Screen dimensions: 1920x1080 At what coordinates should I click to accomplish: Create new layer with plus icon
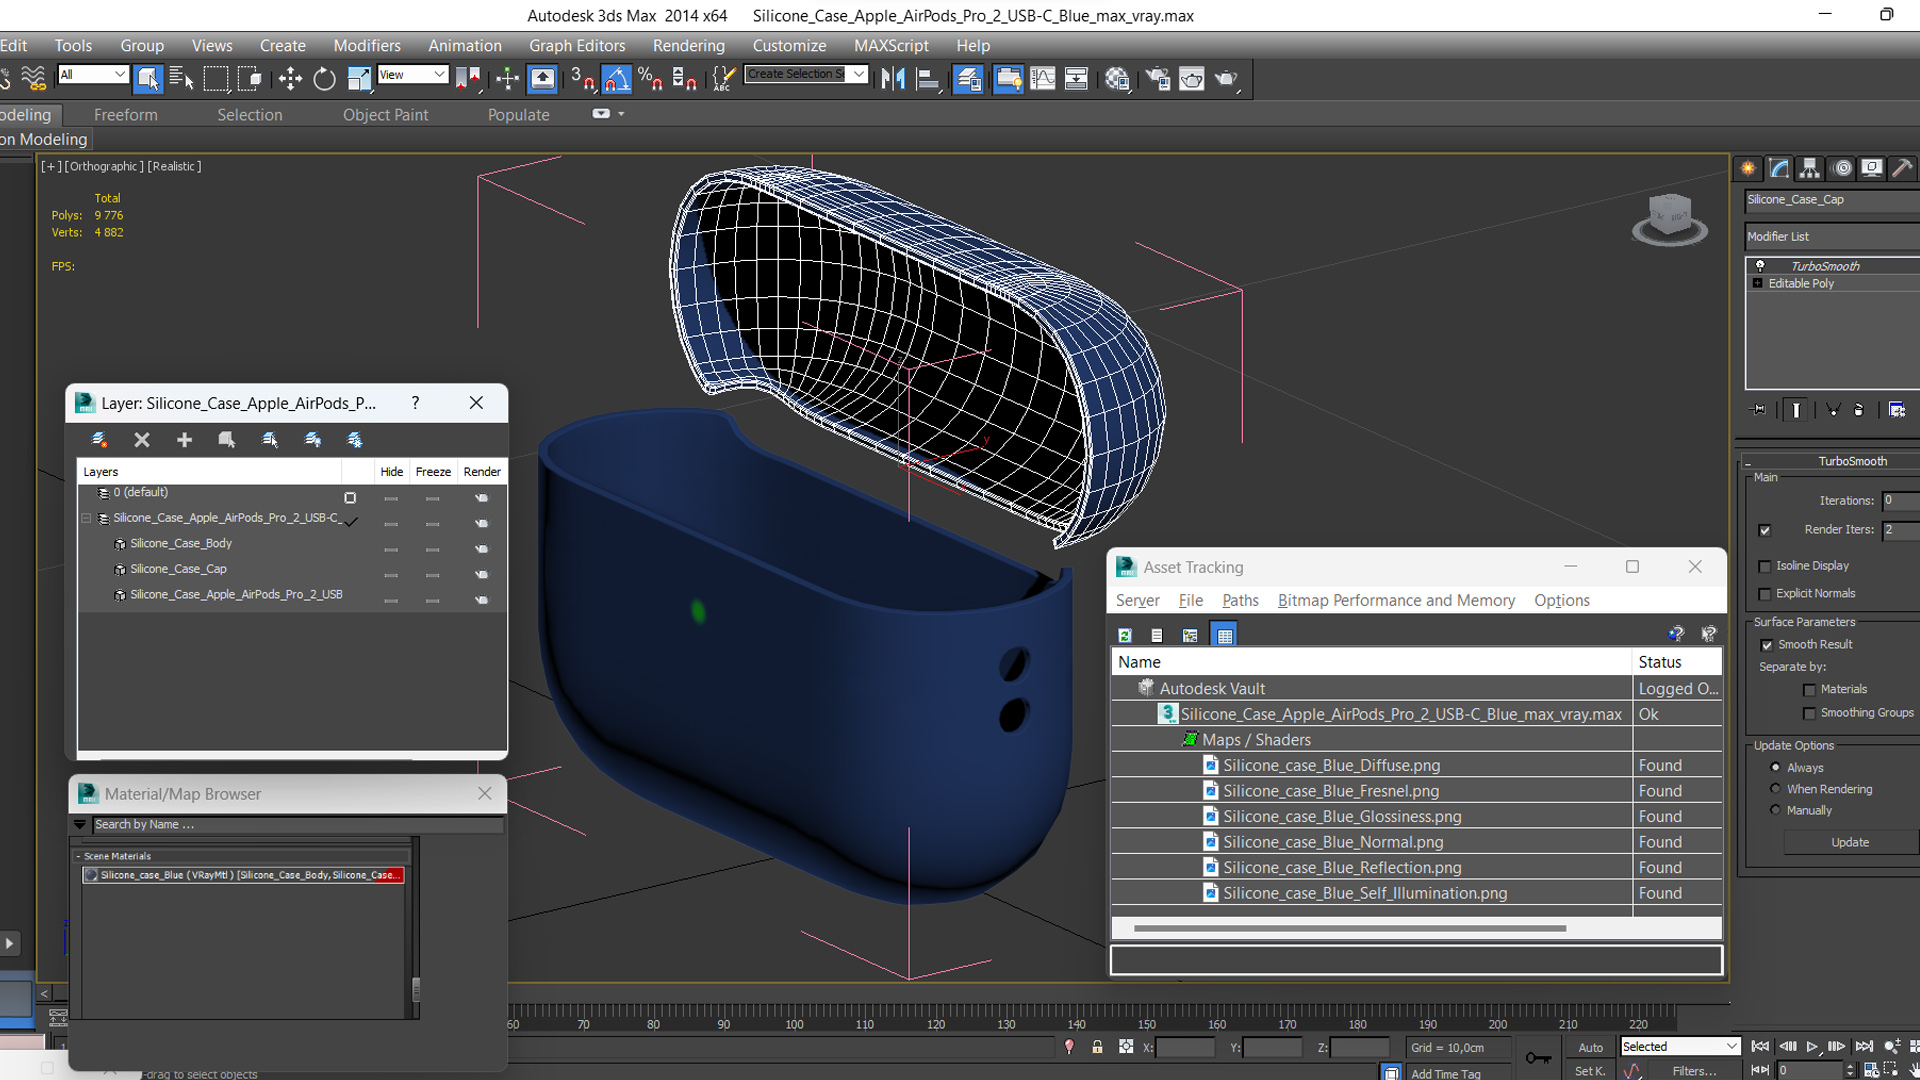(184, 440)
